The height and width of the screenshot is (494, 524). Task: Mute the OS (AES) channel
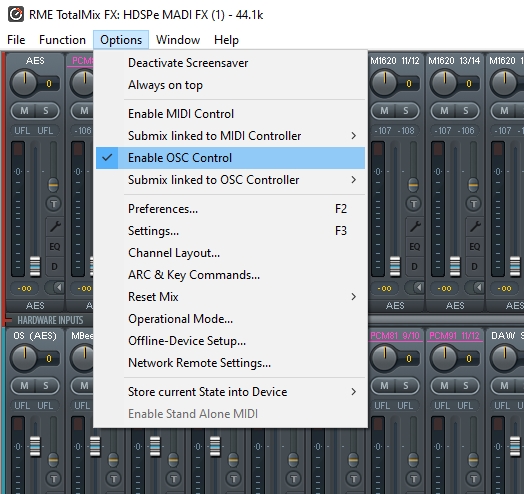pyautogui.click(x=24, y=386)
